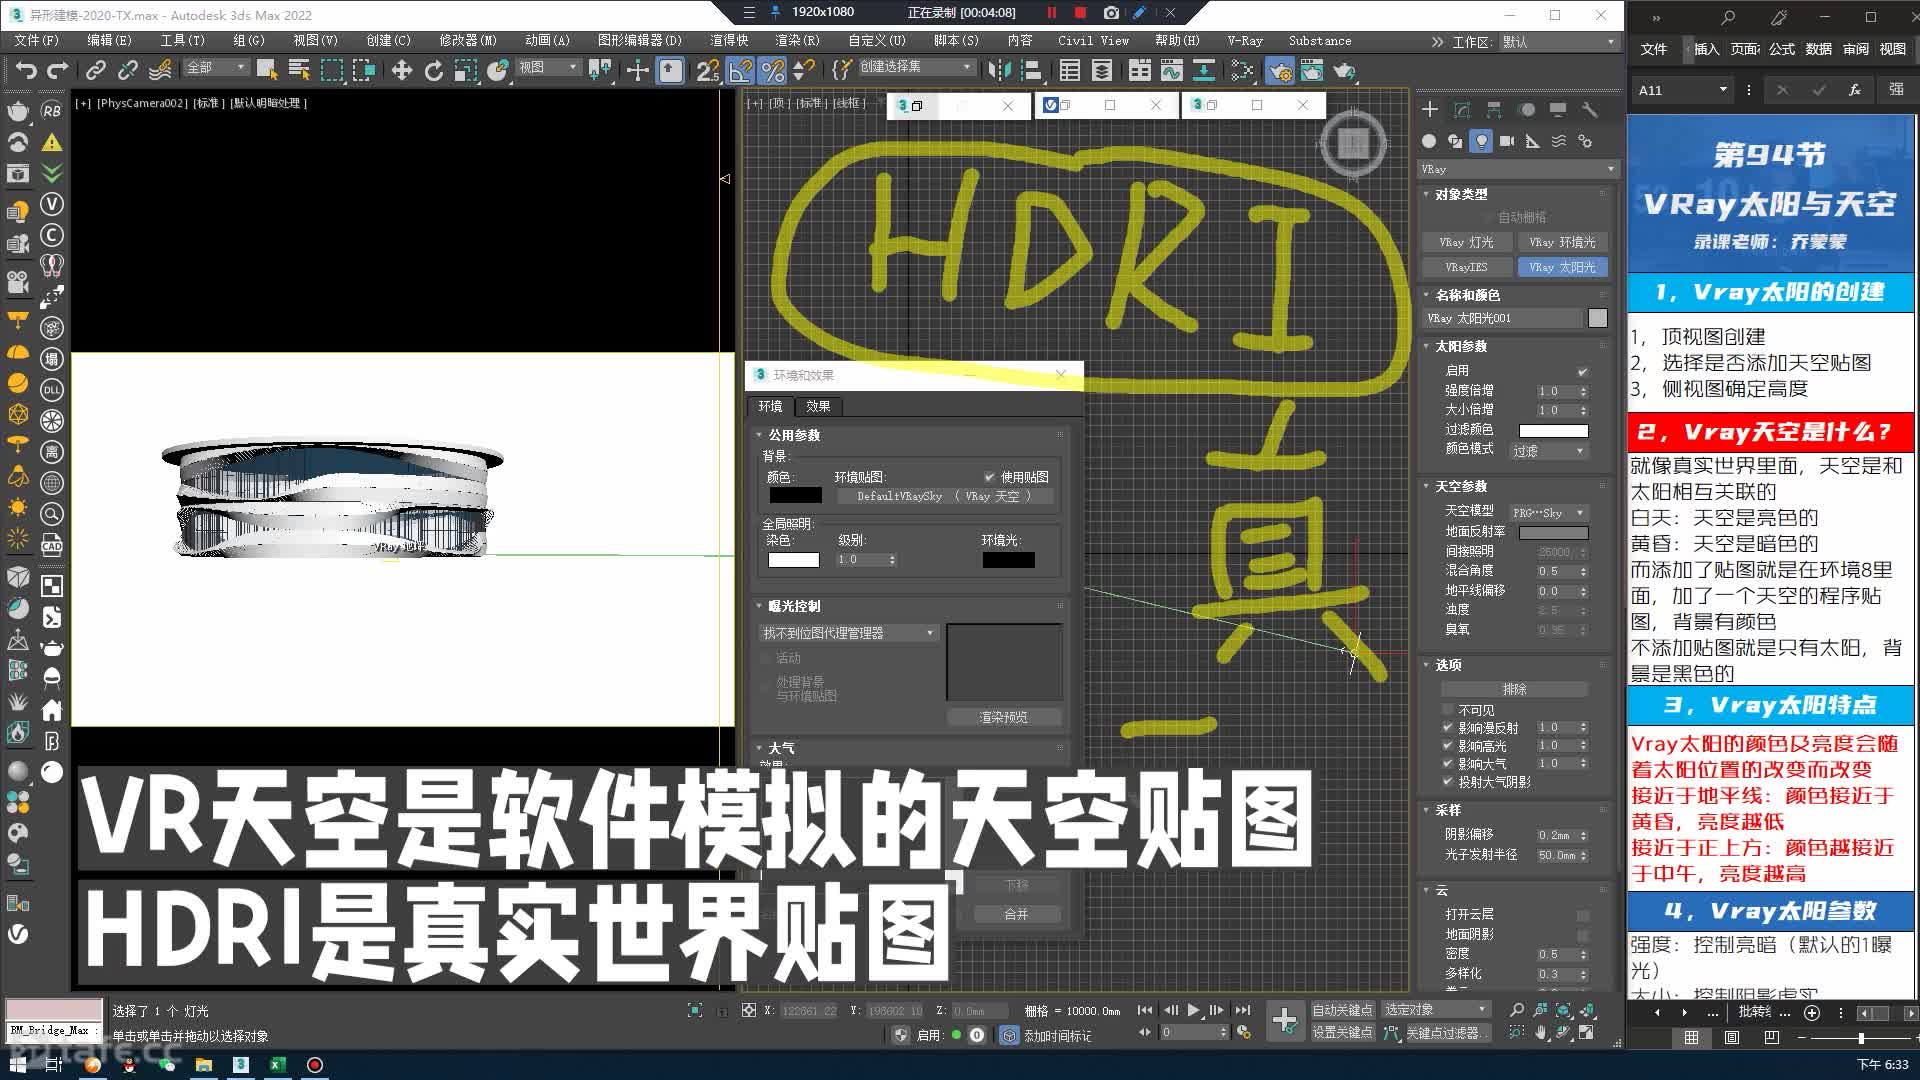Image resolution: width=1920 pixels, height=1080 pixels.
Task: Open the 渲染(R) menu
Action: pos(797,41)
